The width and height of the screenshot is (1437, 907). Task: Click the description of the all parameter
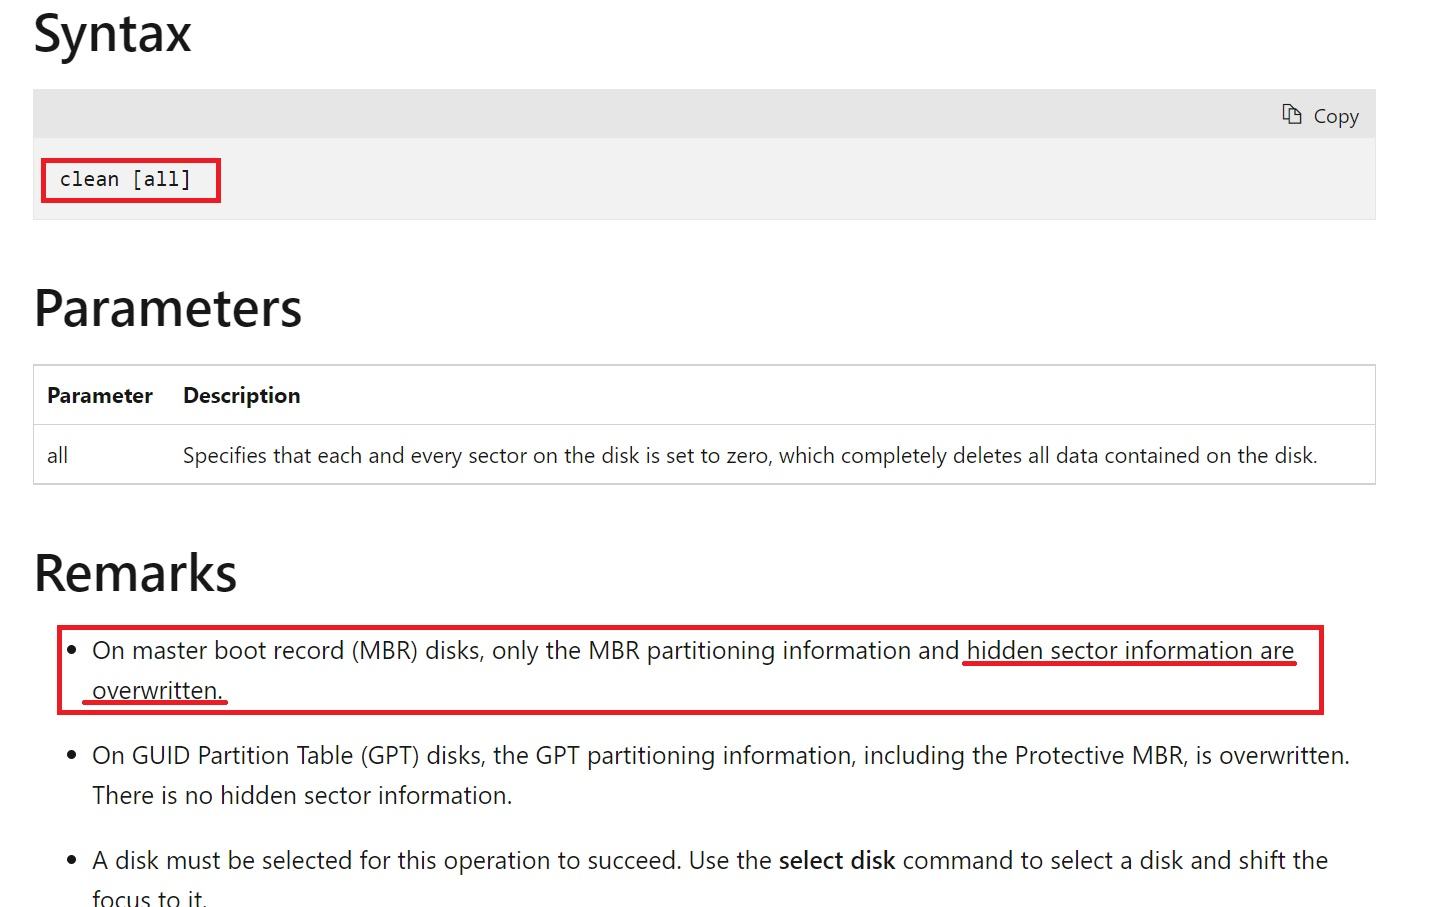click(750, 455)
